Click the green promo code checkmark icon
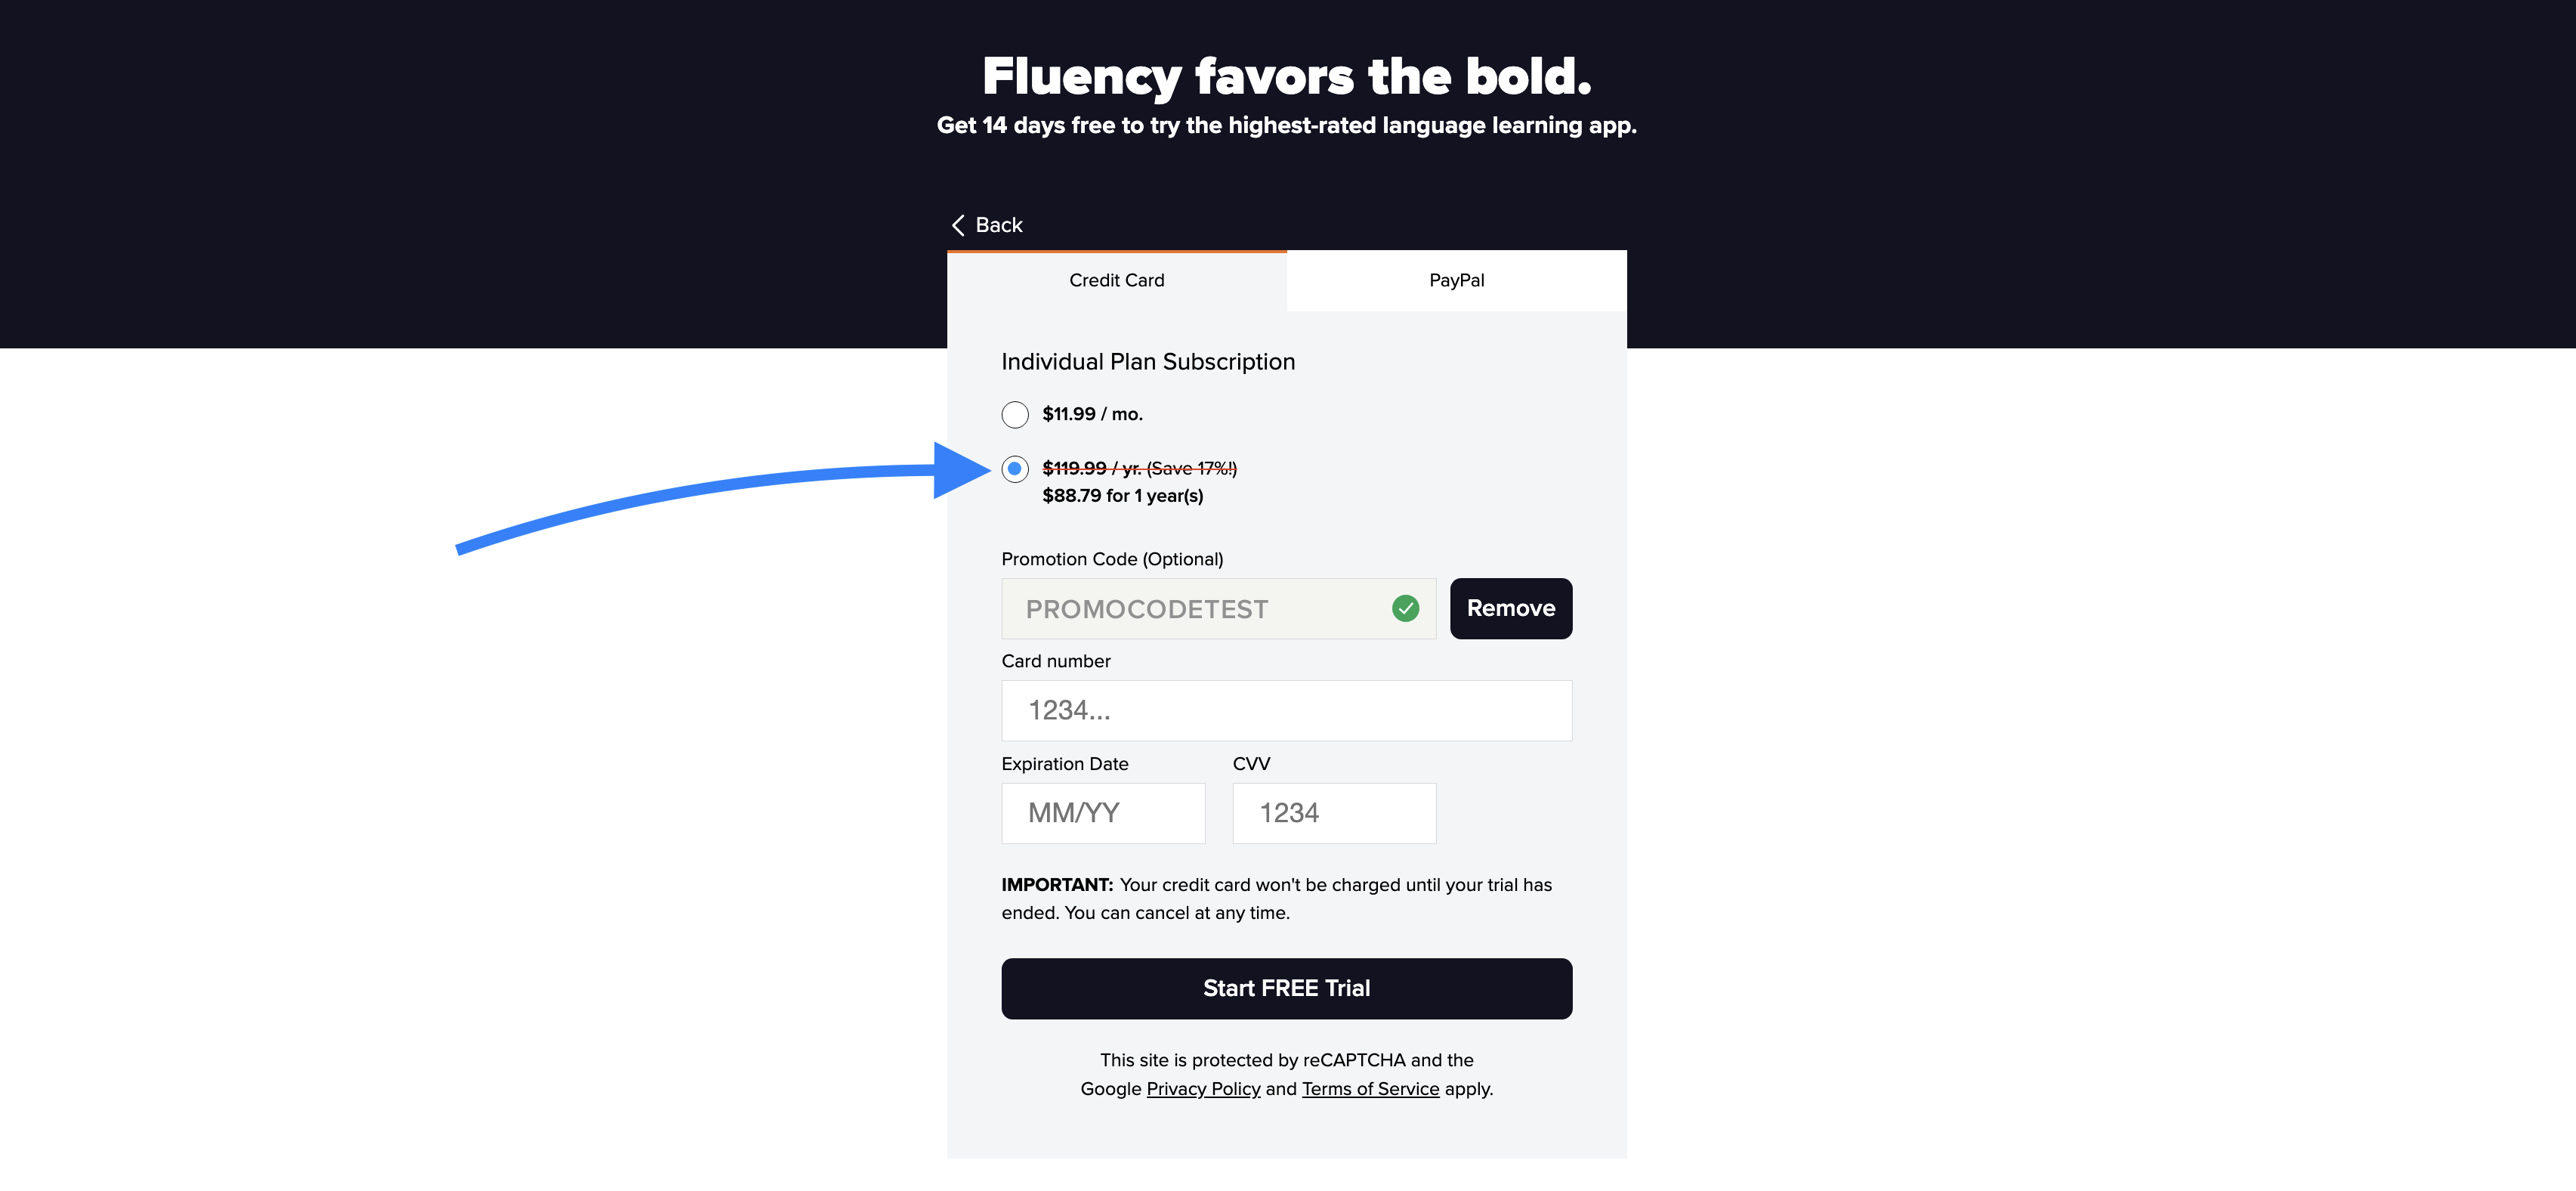Viewport: 2576px width, 1191px height. click(1405, 608)
